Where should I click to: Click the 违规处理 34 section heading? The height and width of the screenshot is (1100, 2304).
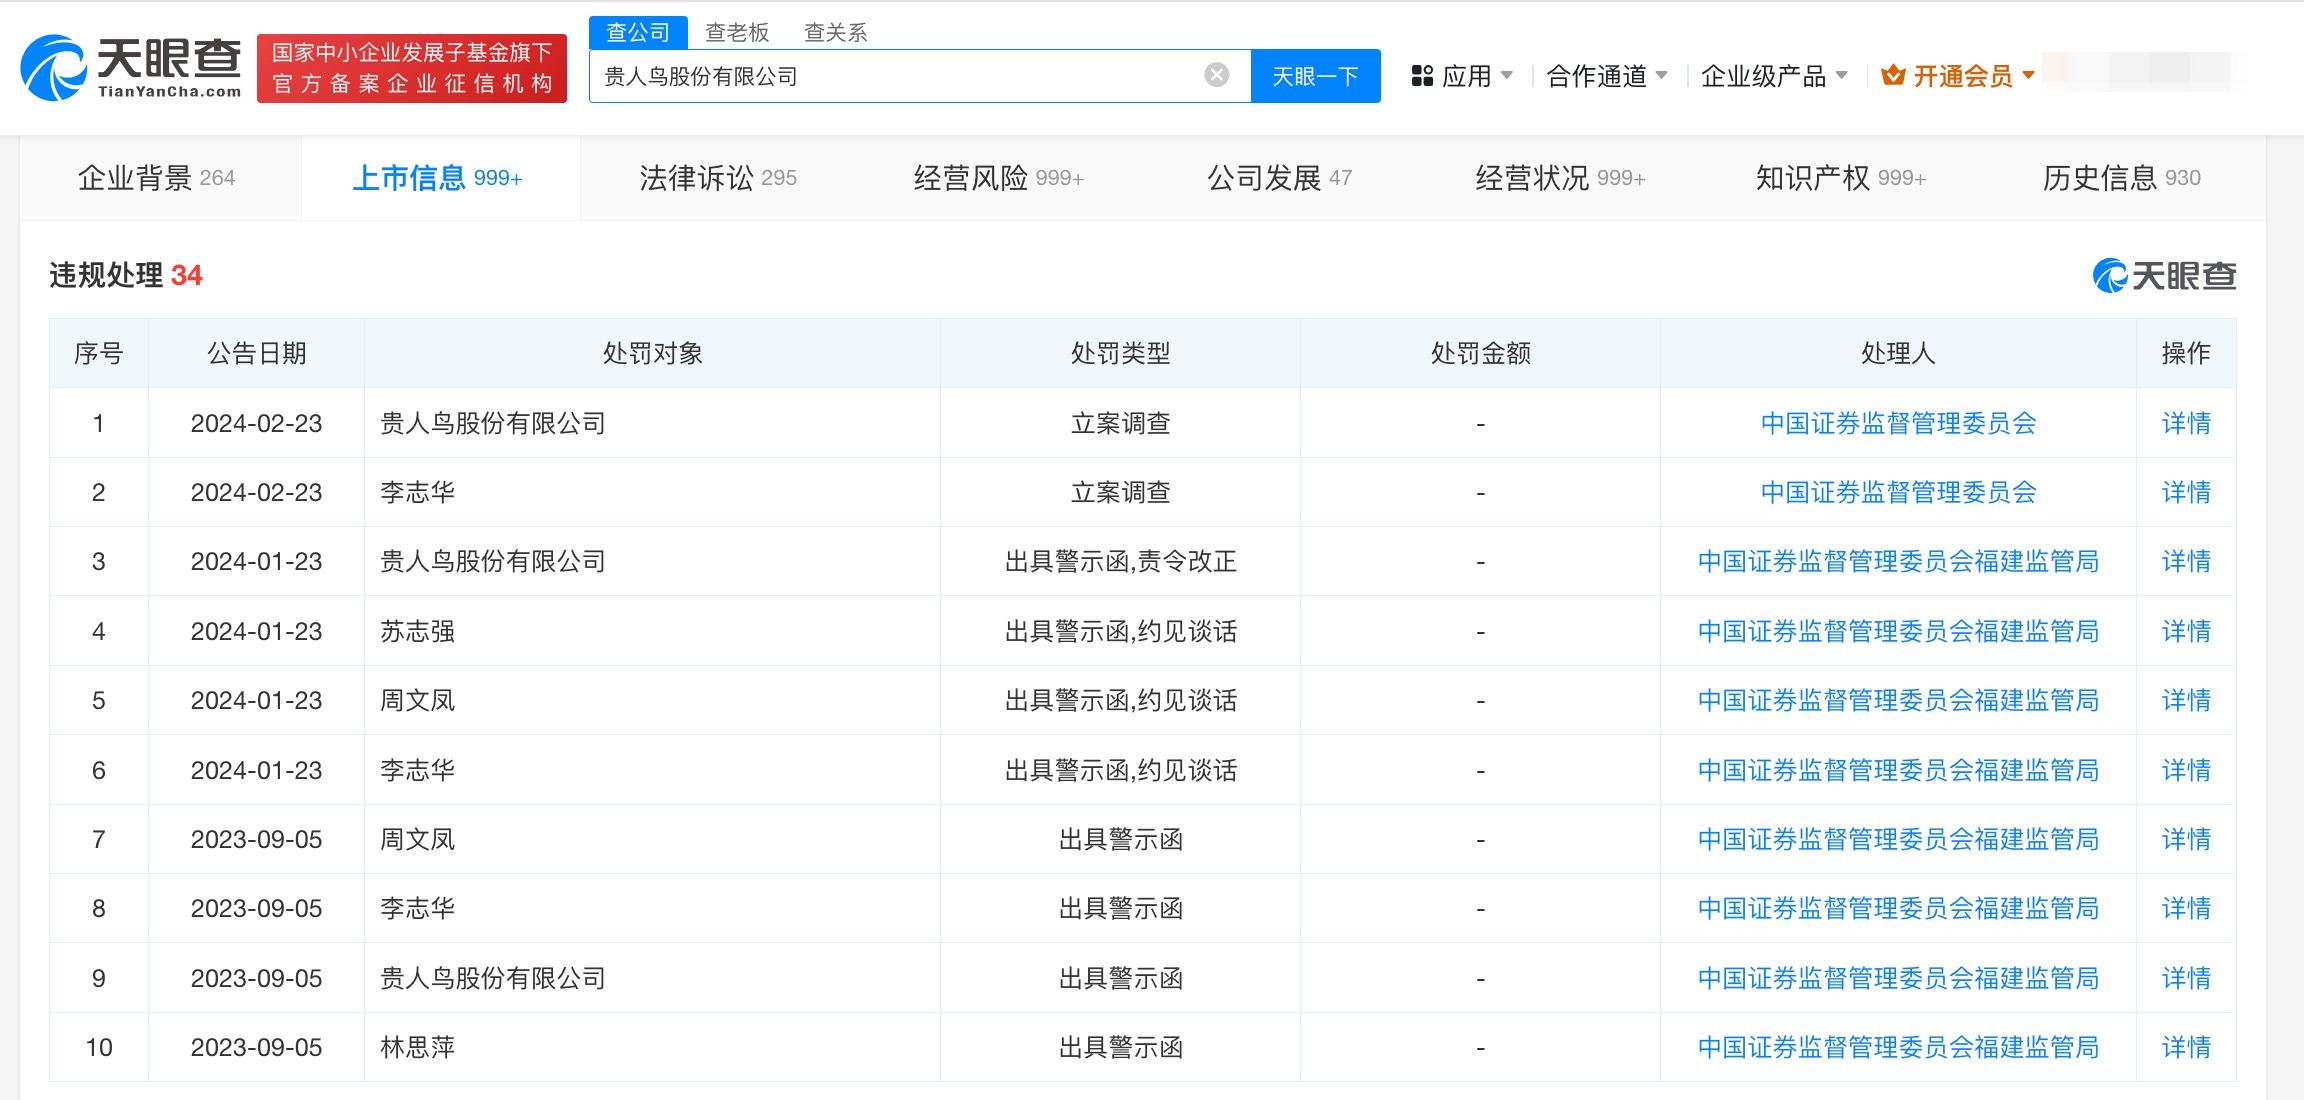click(x=126, y=275)
